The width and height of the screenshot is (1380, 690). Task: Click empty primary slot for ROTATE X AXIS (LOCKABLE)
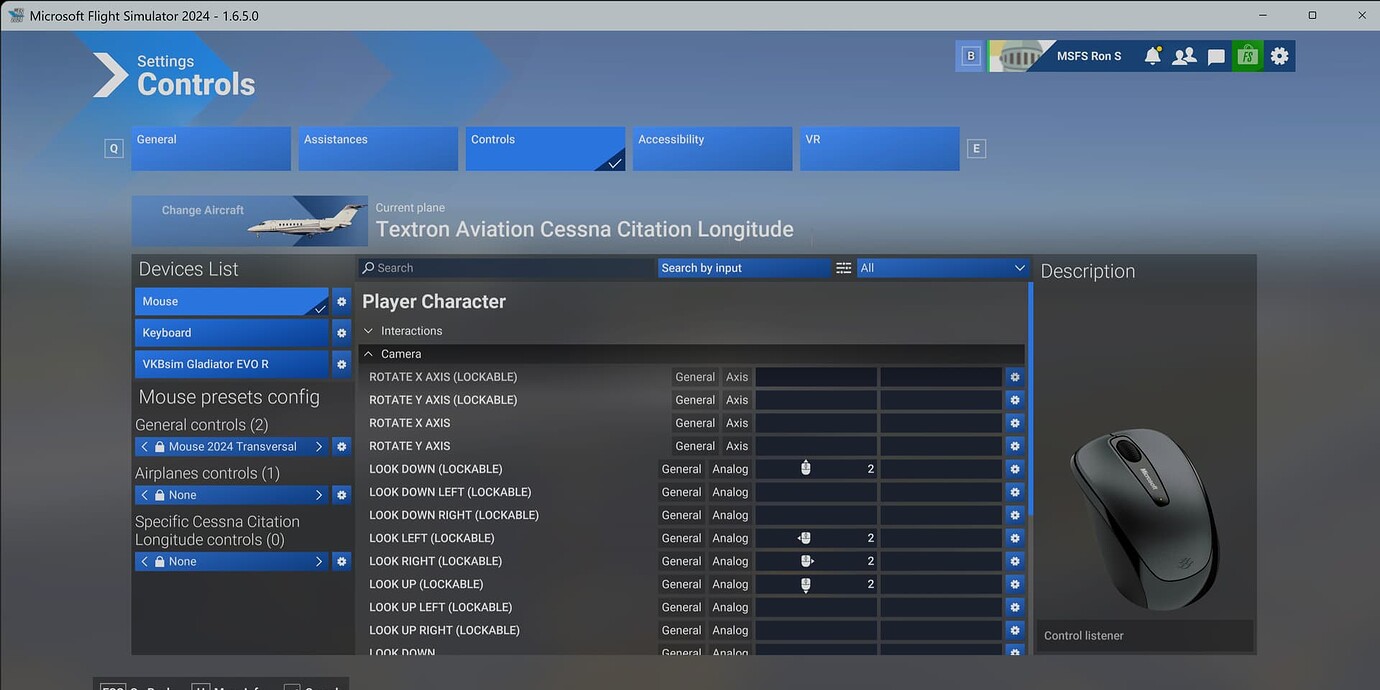[816, 377]
